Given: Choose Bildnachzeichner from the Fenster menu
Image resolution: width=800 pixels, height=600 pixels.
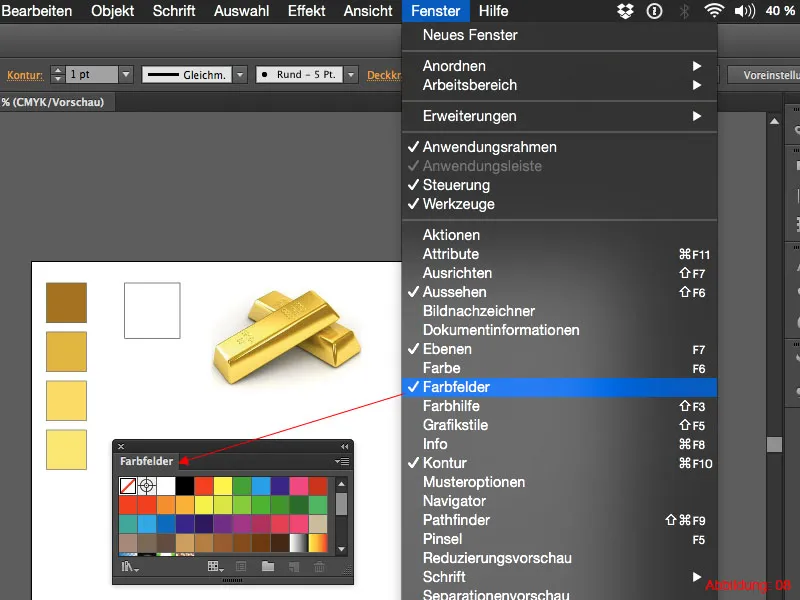Looking at the screenshot, I should (x=559, y=311).
